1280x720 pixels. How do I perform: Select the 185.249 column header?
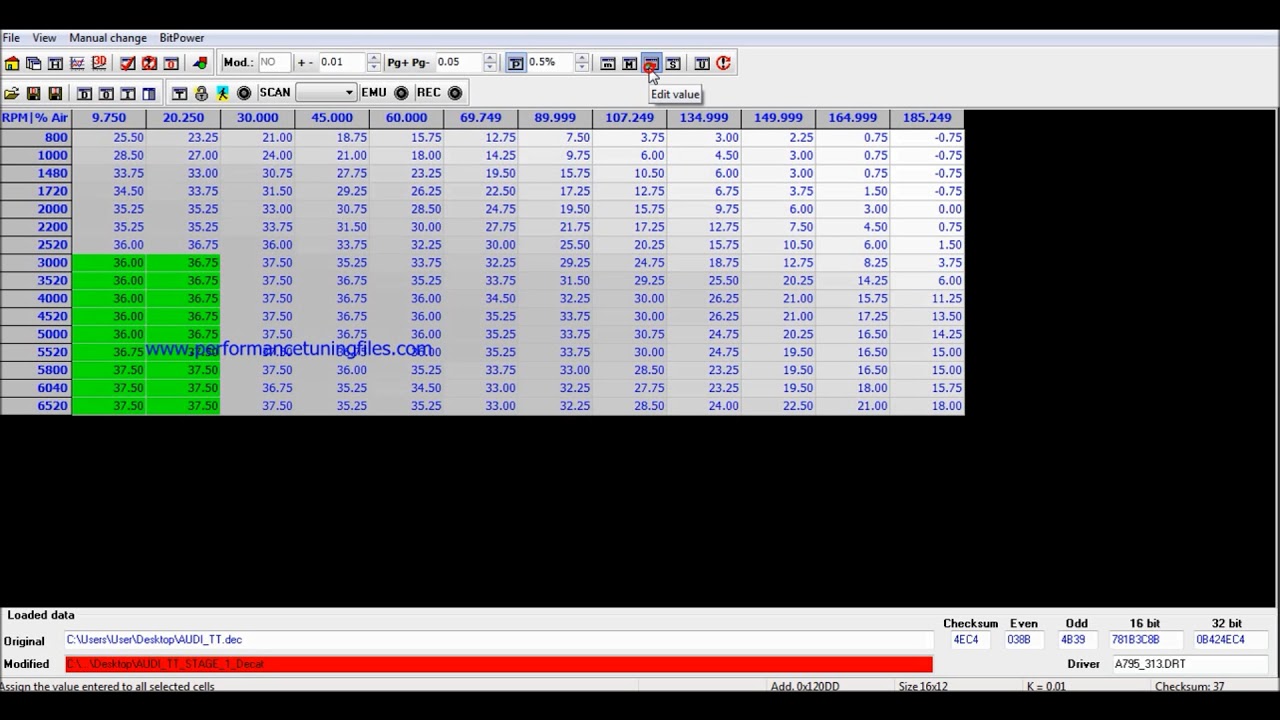click(x=927, y=118)
